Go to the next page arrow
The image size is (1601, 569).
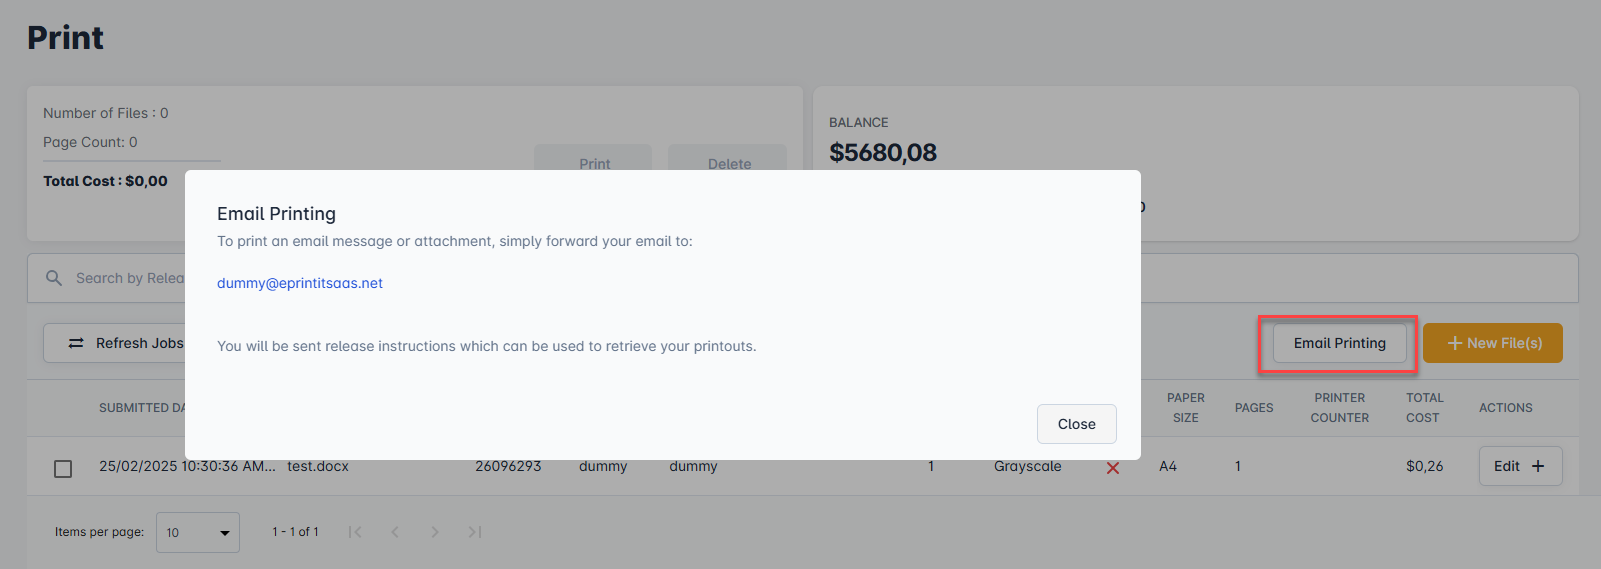[435, 532]
